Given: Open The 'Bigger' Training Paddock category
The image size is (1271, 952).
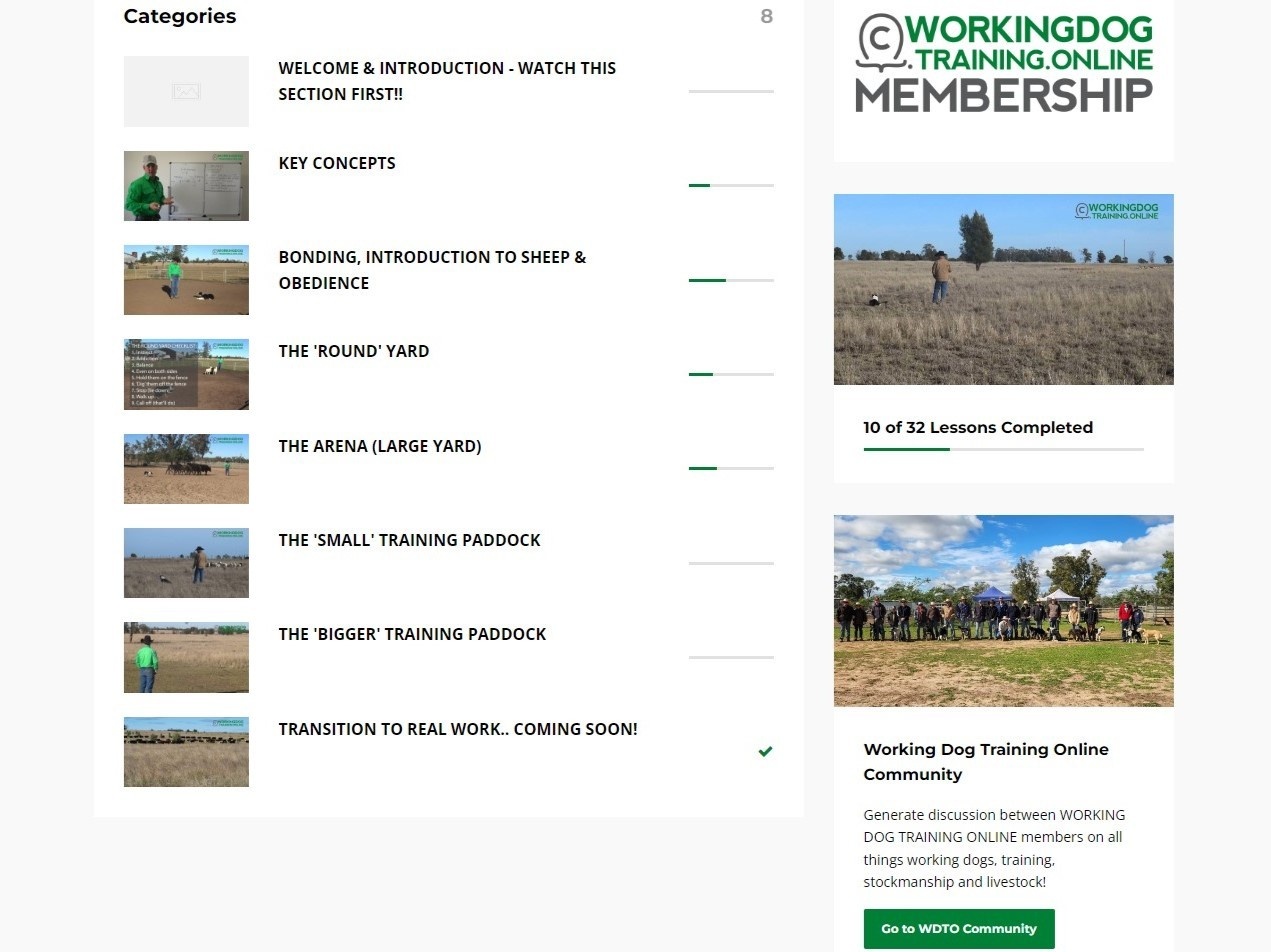Looking at the screenshot, I should 413,634.
